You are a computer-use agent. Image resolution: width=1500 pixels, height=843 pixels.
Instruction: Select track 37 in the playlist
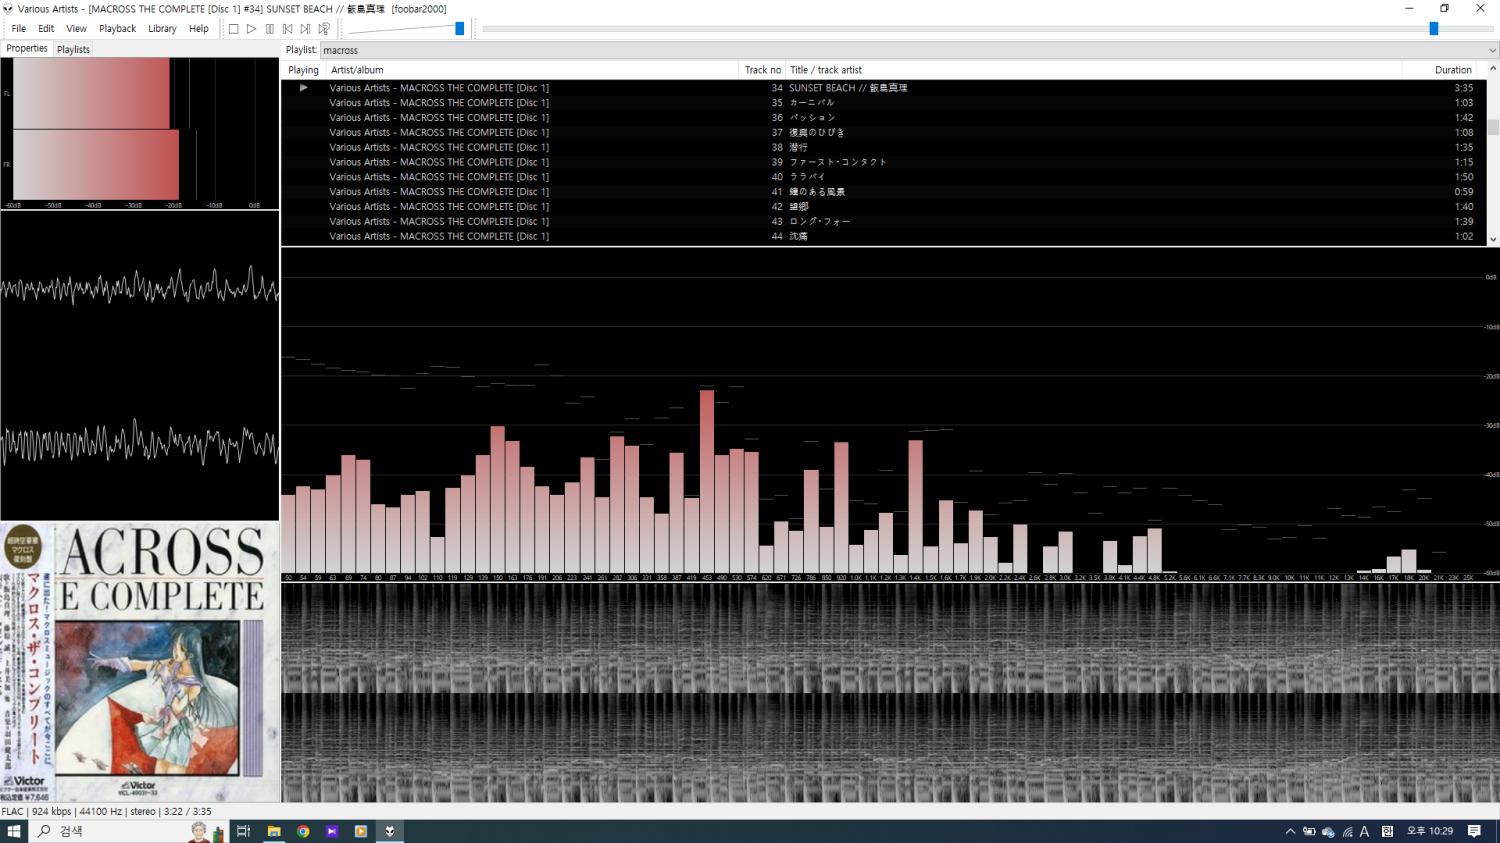point(883,132)
